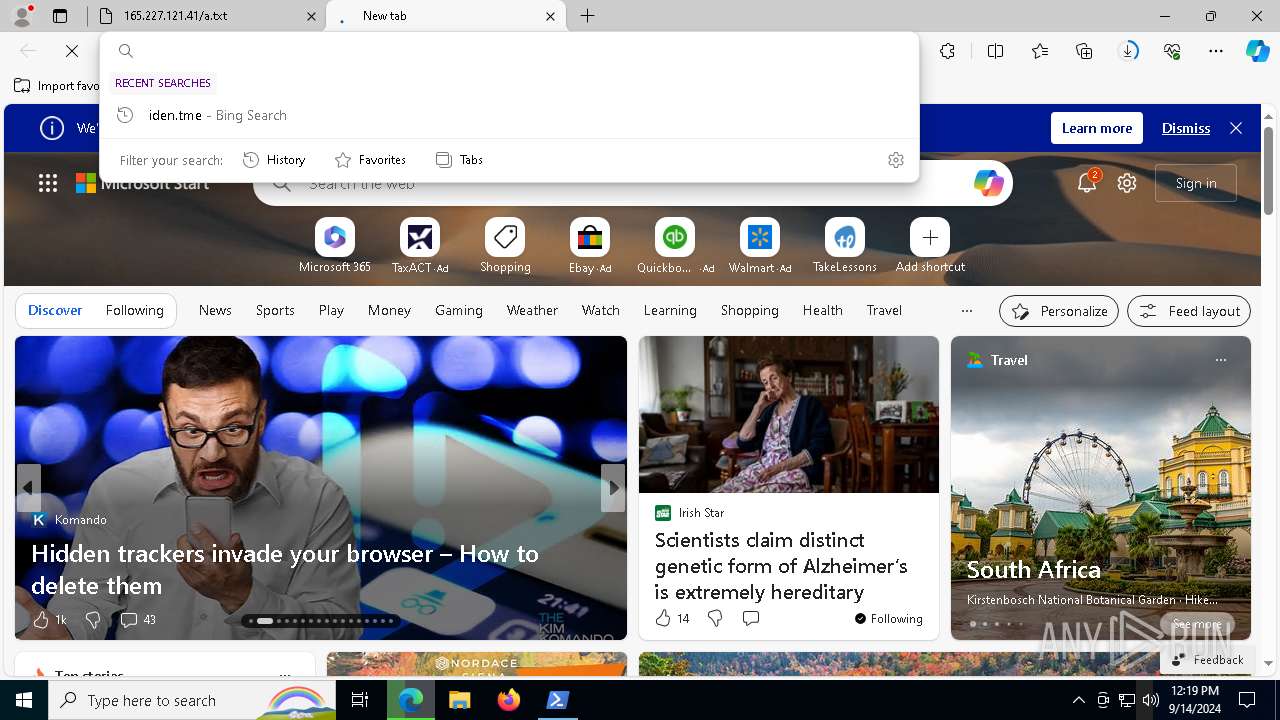Viewport: 1280px width, 720px height.
Task: Dislike the Alzheimer's article
Action: click(715, 619)
